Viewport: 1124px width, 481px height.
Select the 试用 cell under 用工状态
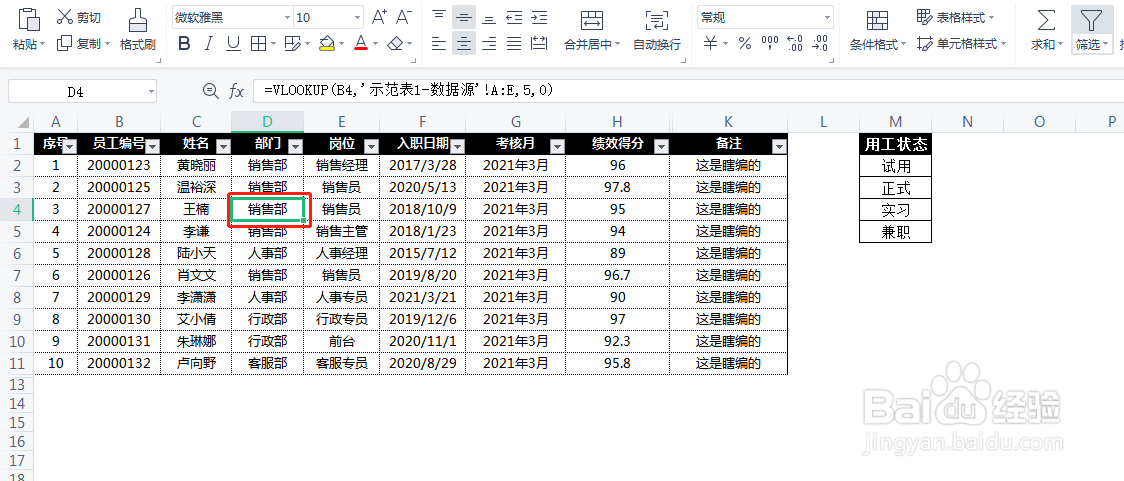click(x=895, y=166)
